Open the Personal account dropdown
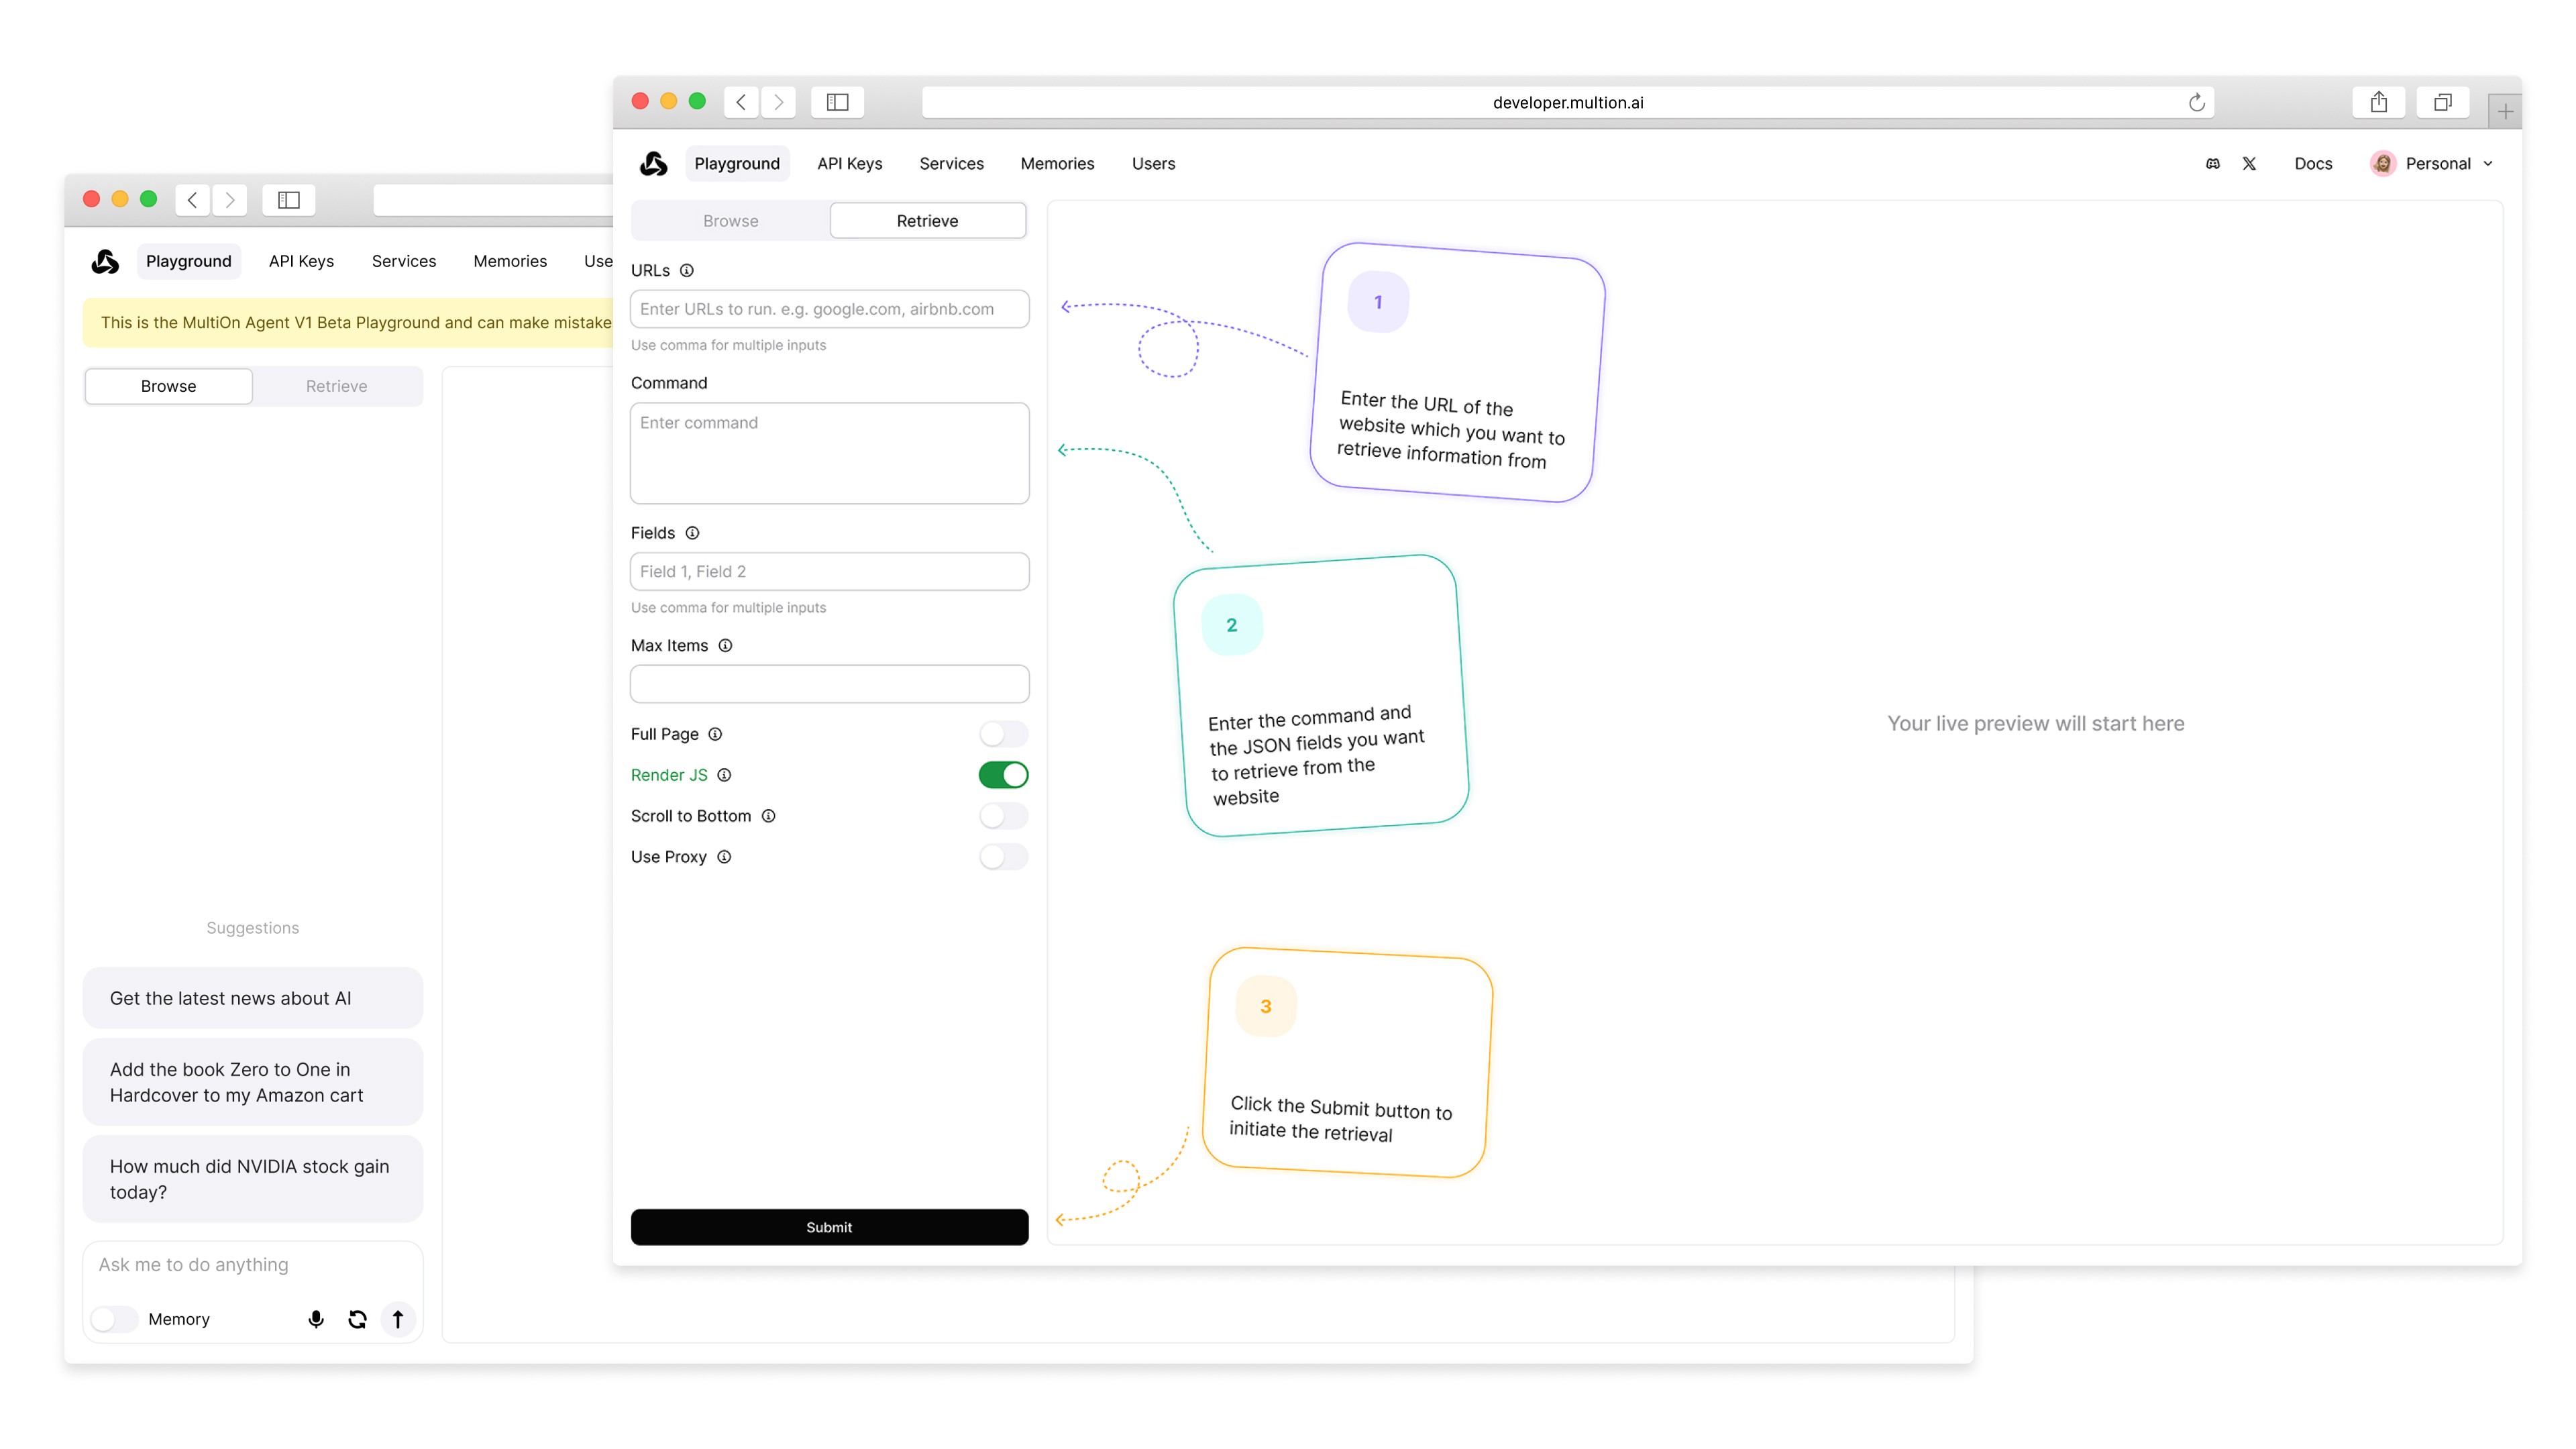 [2434, 163]
